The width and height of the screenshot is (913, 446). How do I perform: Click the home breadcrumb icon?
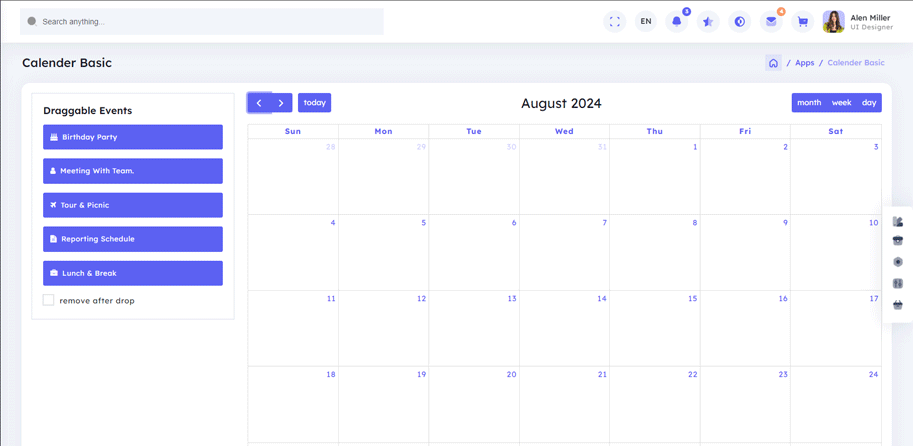pos(773,63)
